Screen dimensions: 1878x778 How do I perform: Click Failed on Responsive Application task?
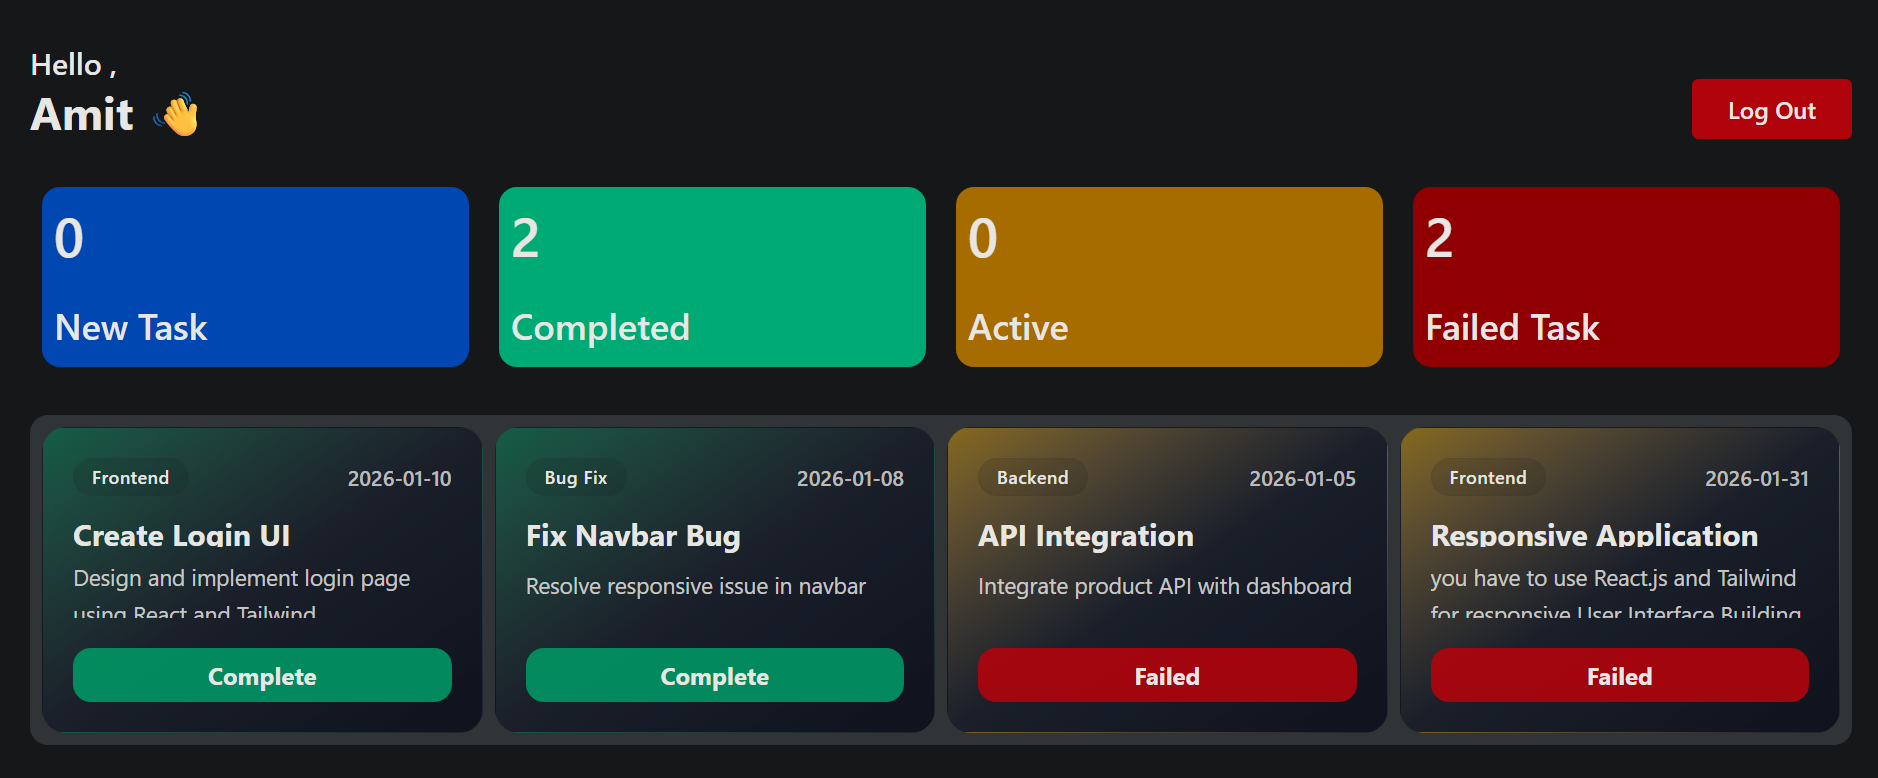pyautogui.click(x=1619, y=676)
